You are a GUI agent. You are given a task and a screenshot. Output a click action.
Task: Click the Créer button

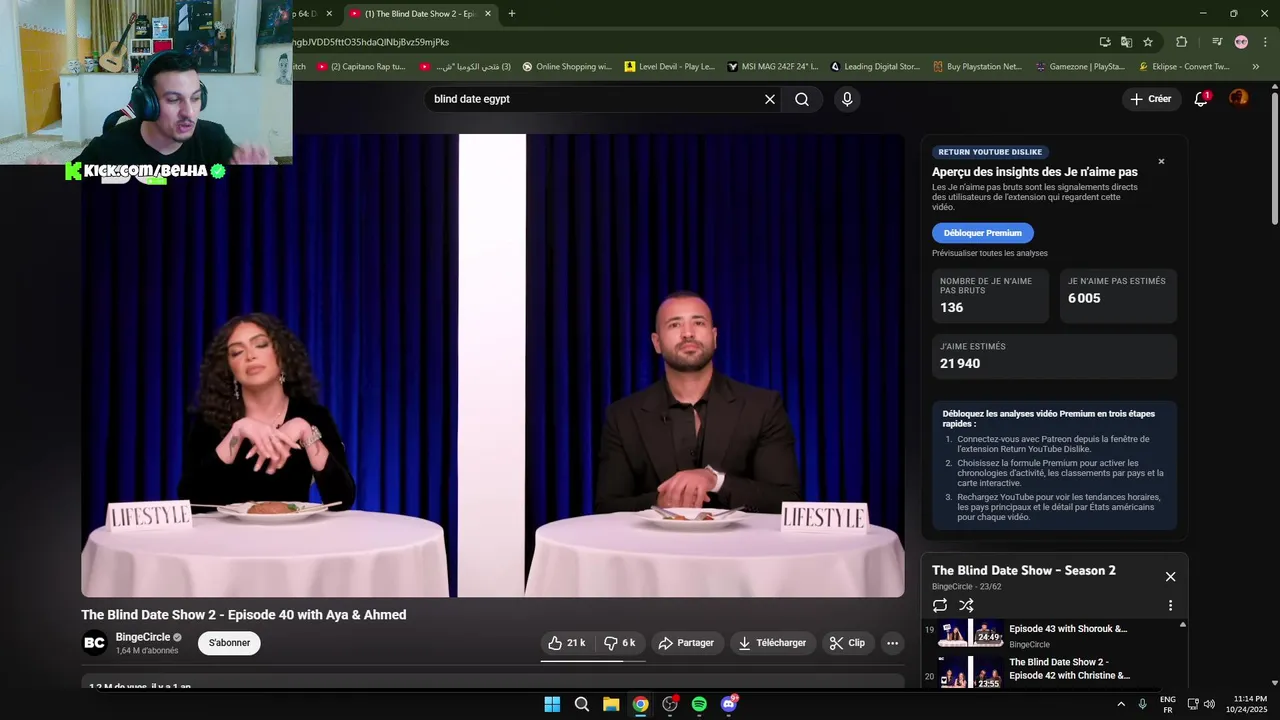tap(1151, 99)
